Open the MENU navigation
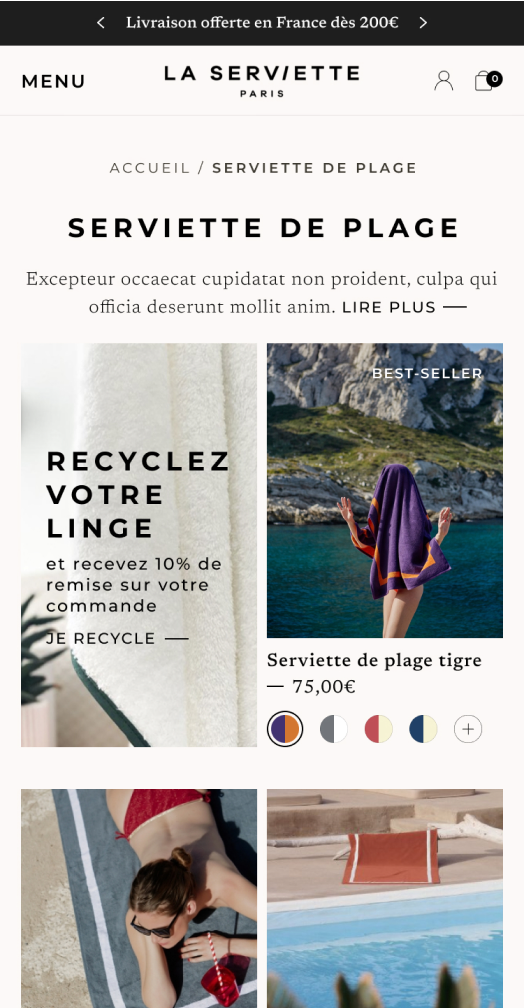This screenshot has width=524, height=1008. tap(53, 81)
